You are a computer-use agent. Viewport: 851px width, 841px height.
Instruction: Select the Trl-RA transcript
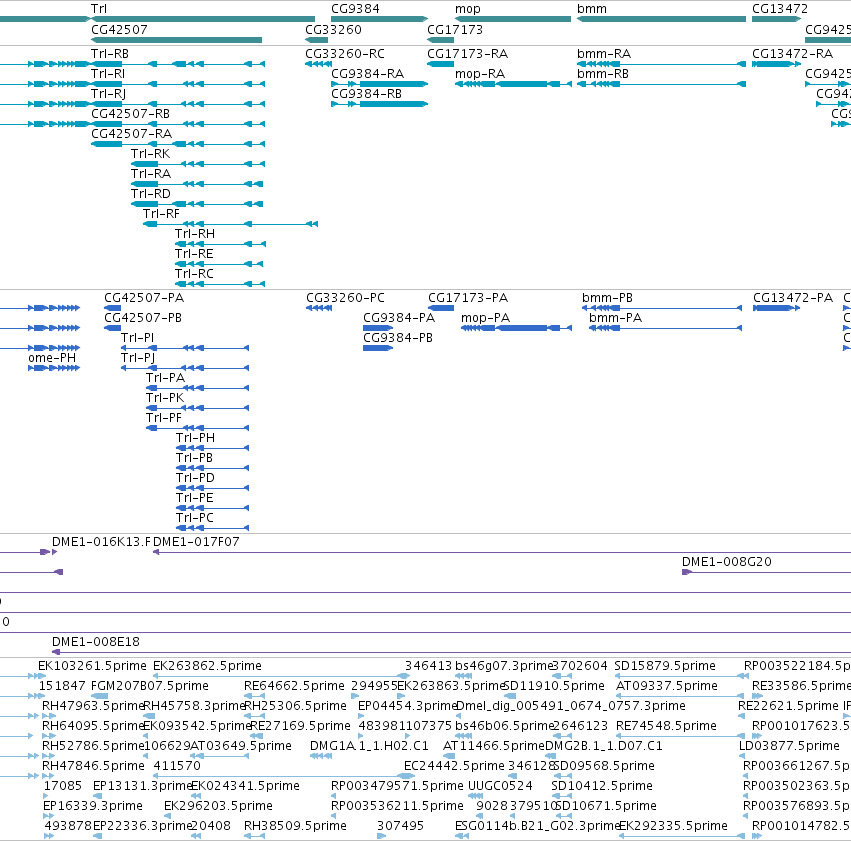coord(151,174)
